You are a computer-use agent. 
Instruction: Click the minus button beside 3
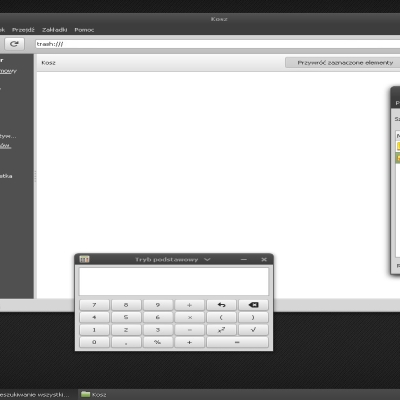[189, 330]
